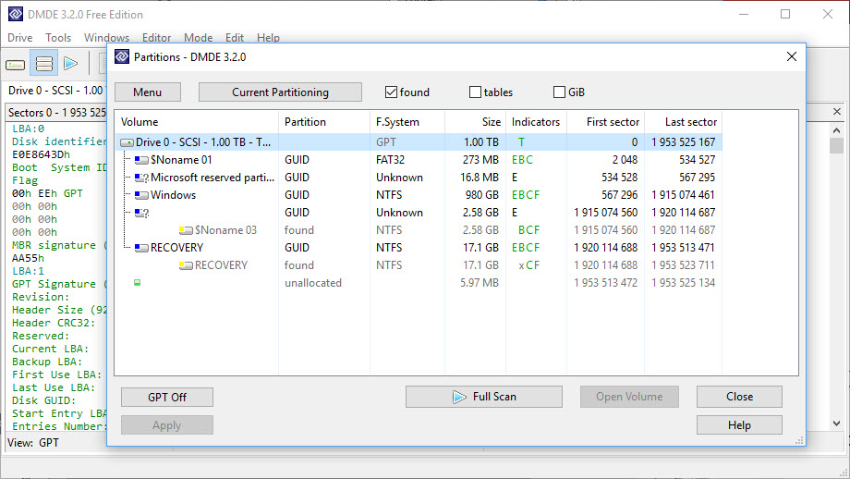Open the Tools menu
Screen dimensions: 850x479
tap(58, 38)
